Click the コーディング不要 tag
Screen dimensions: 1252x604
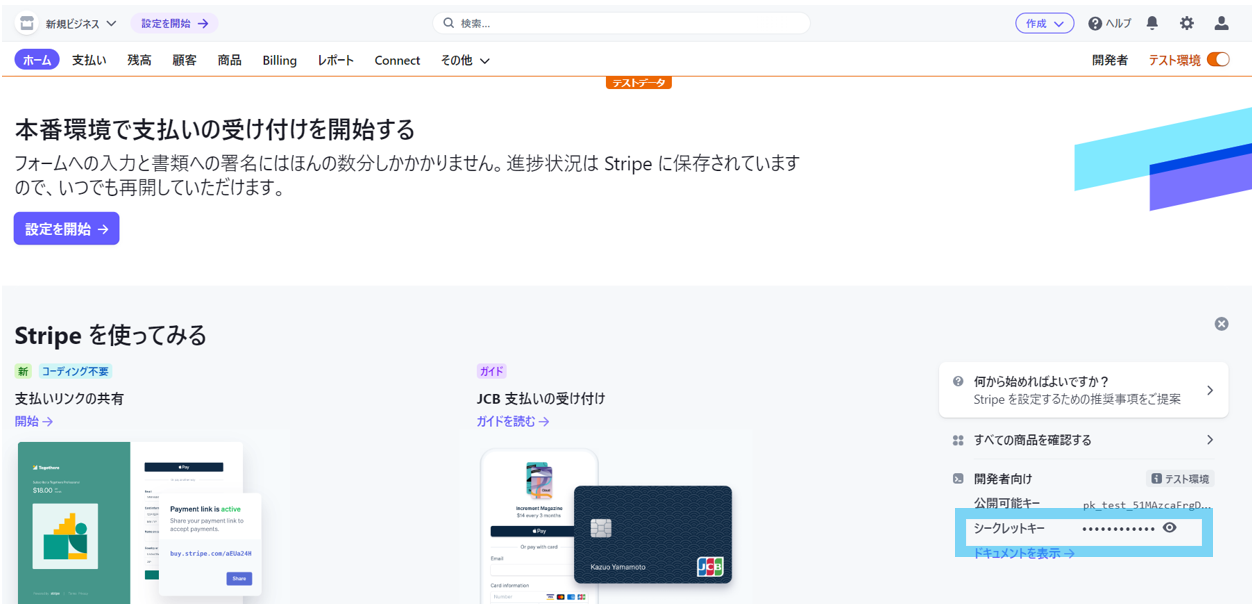[x=75, y=371]
